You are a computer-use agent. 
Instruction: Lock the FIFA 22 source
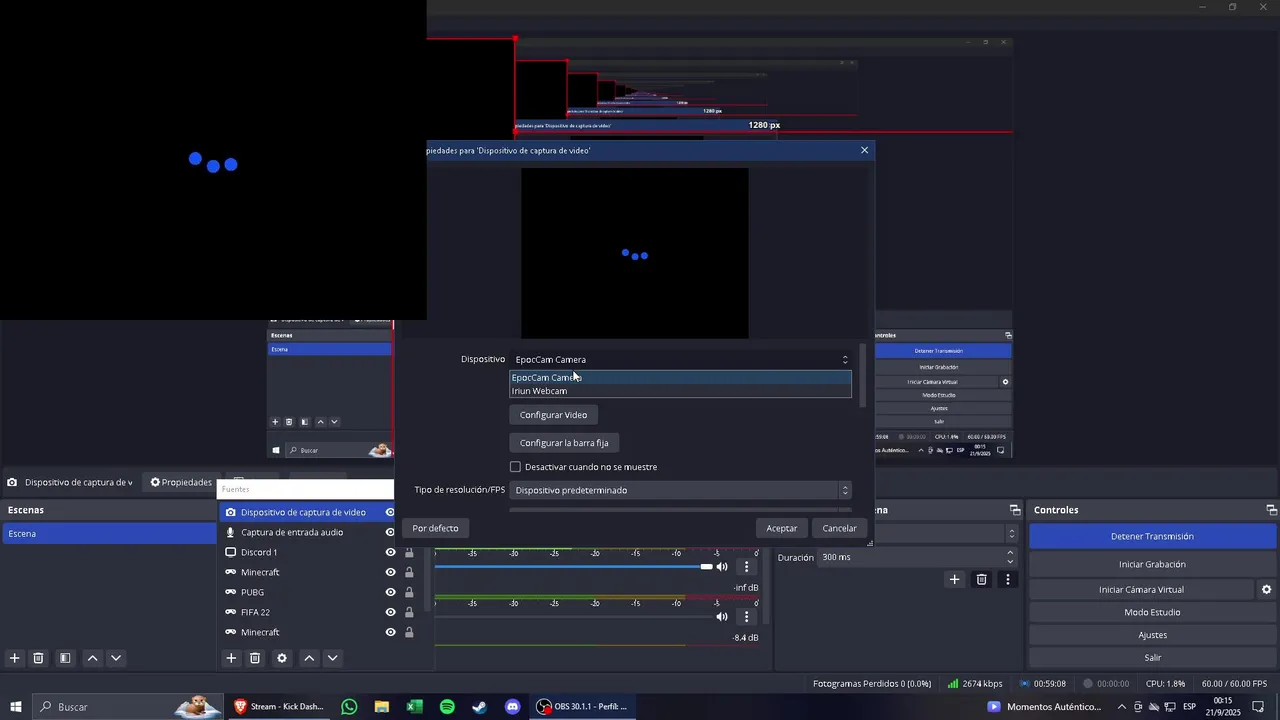(409, 612)
